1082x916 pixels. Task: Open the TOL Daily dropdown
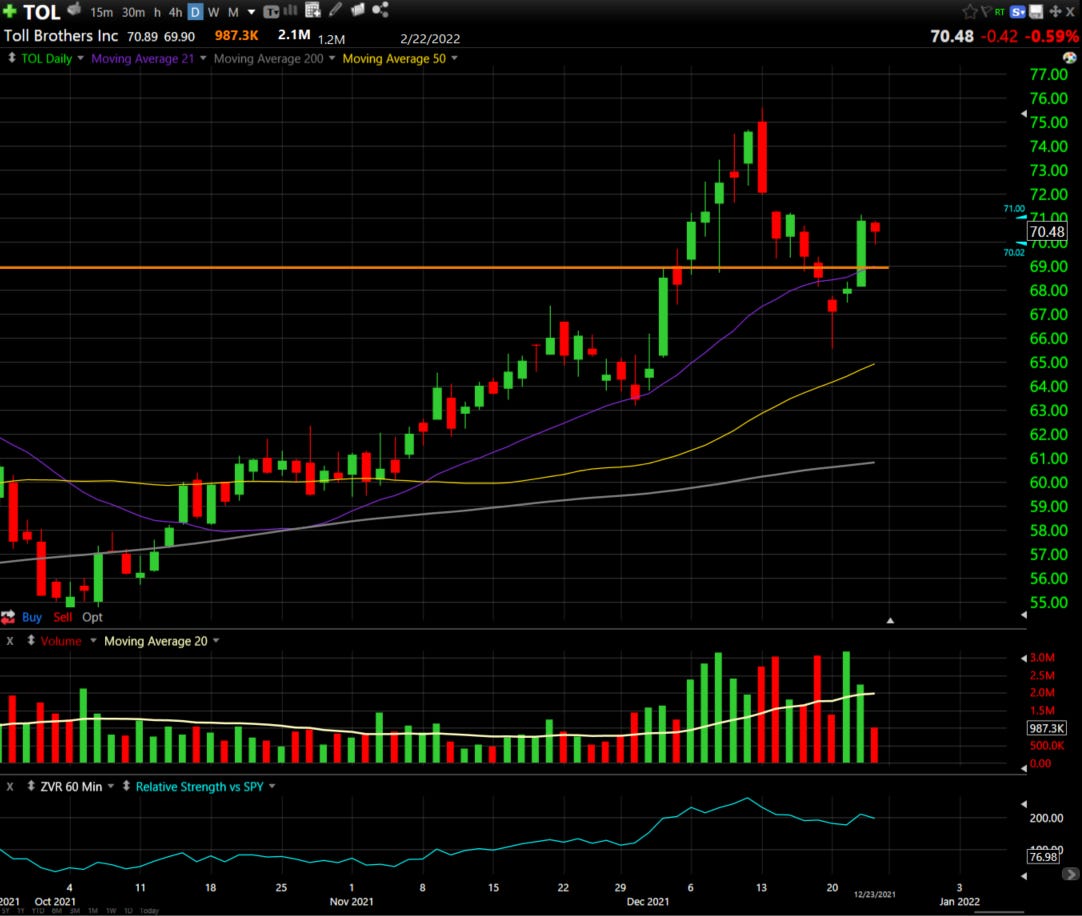80,58
